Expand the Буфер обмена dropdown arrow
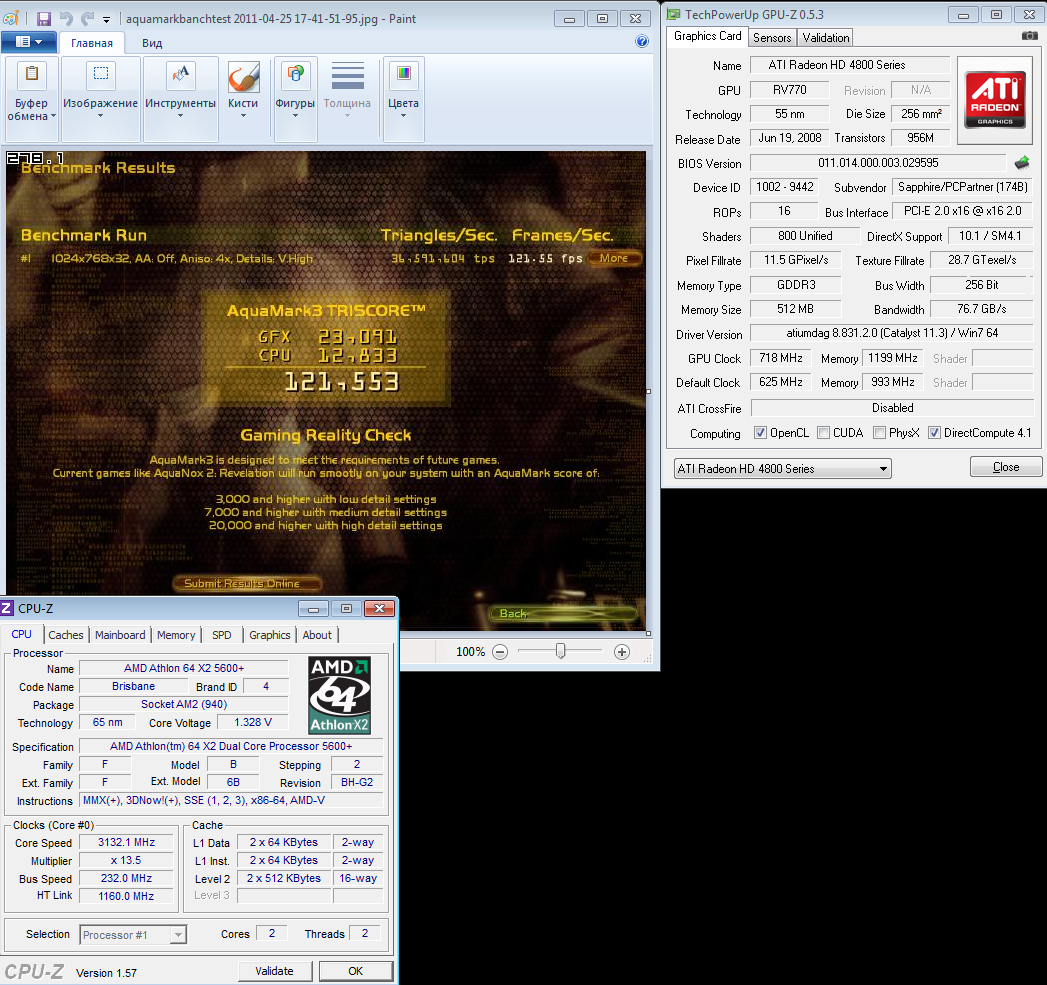 [53, 116]
